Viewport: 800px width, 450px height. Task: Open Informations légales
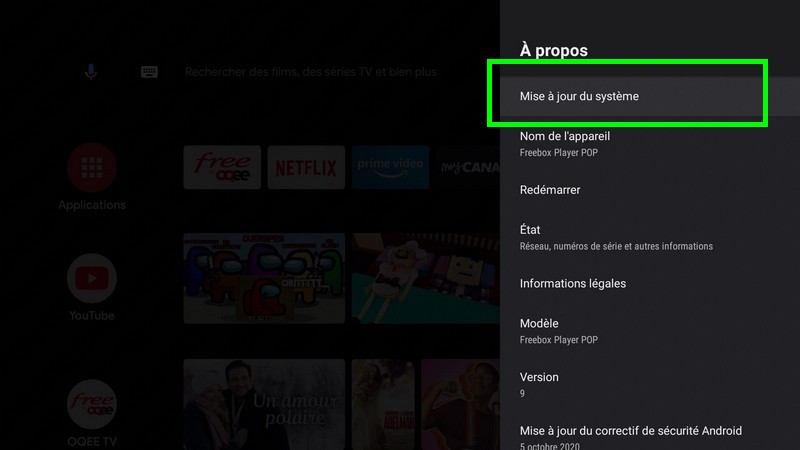click(x=649, y=284)
